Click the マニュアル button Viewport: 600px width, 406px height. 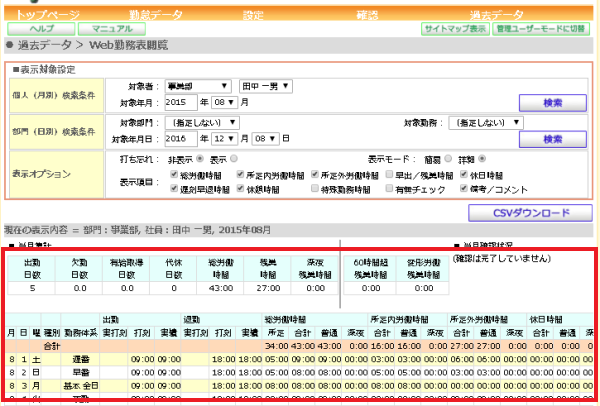pos(112,29)
